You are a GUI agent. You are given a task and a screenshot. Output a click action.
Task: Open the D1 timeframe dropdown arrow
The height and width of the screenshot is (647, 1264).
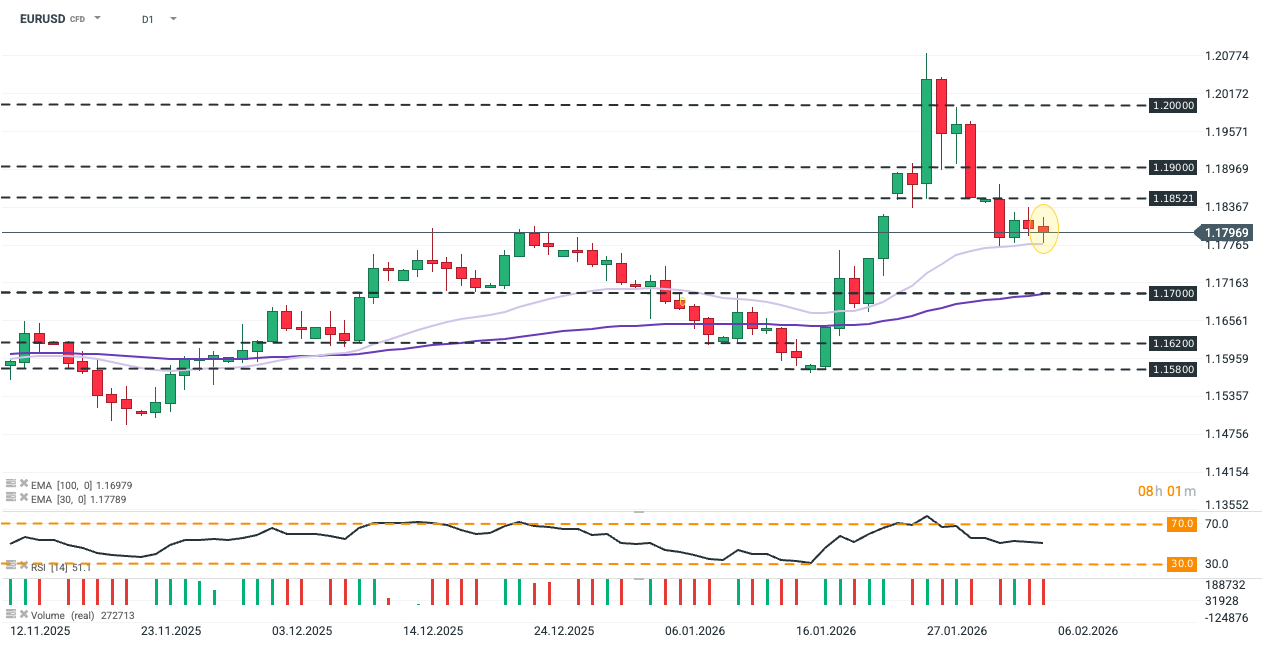(x=173, y=19)
